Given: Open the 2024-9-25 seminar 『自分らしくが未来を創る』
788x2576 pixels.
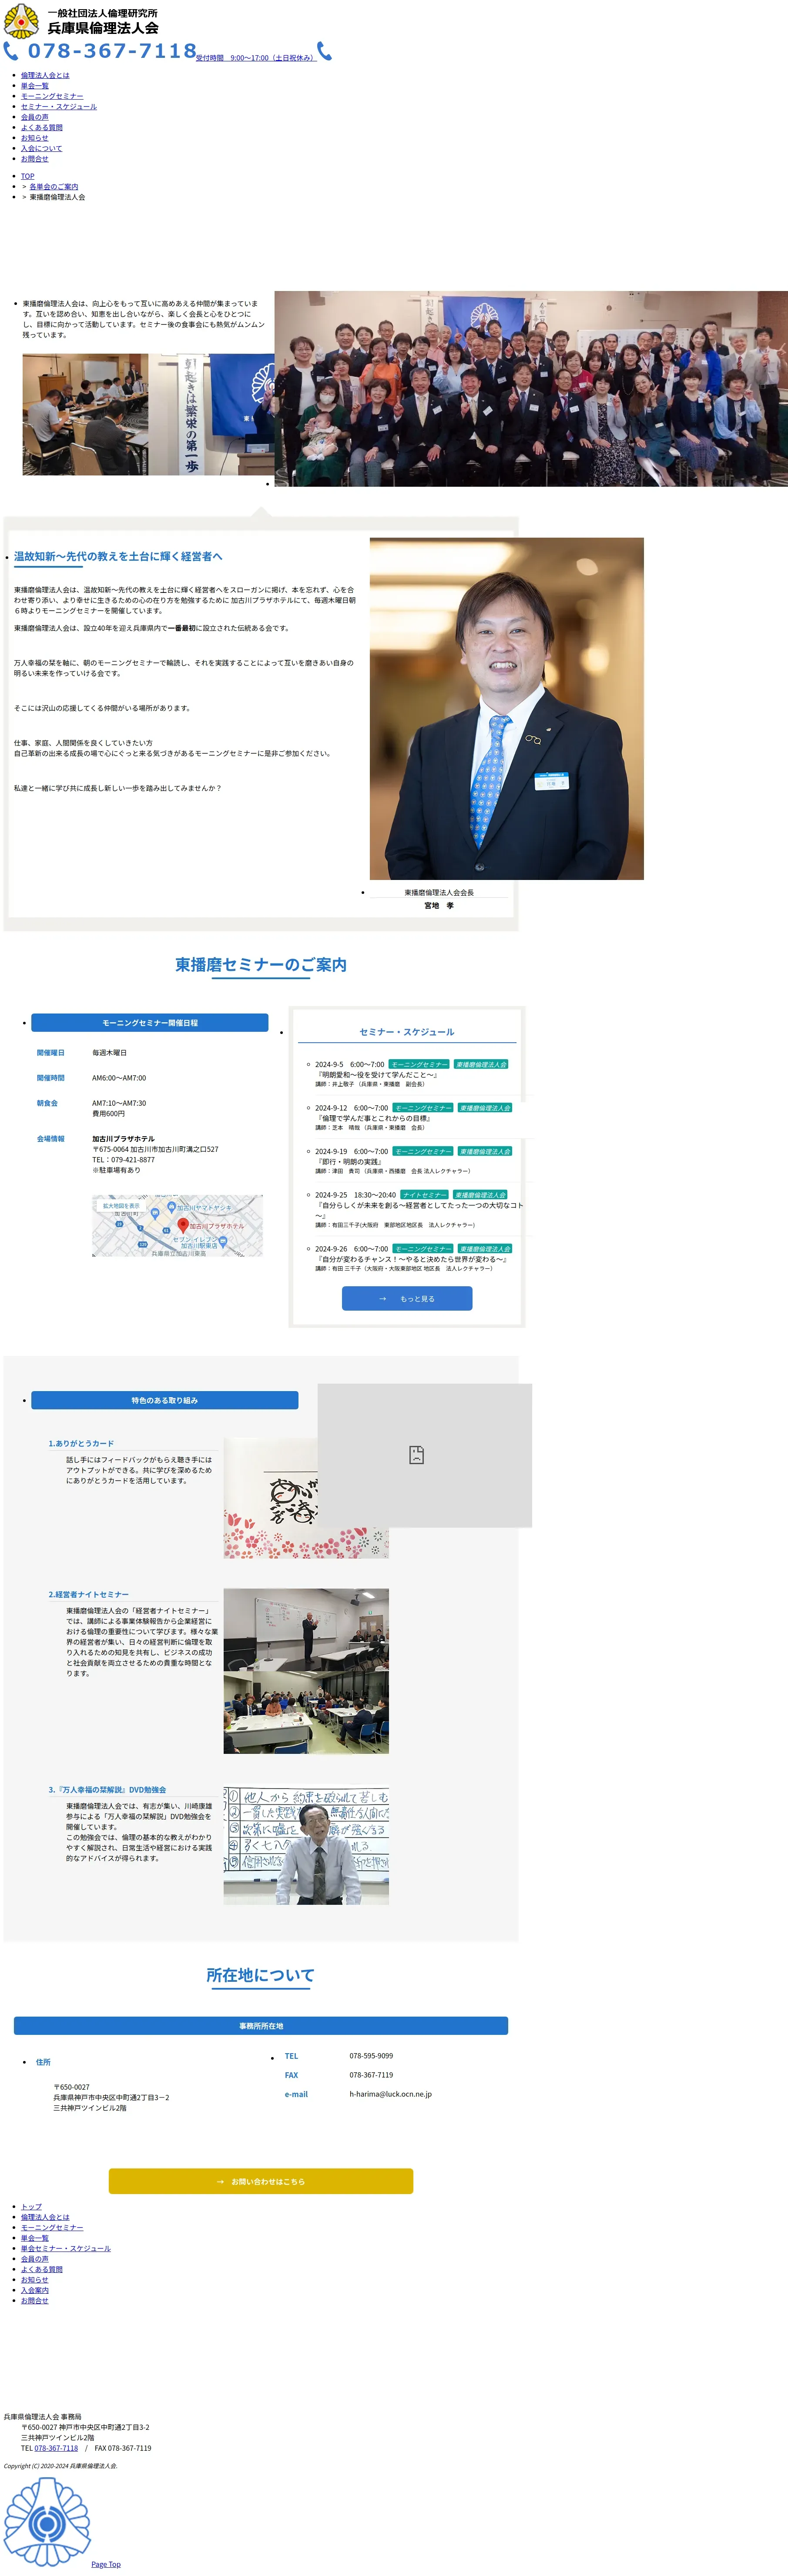Looking at the screenshot, I should tap(420, 1210).
